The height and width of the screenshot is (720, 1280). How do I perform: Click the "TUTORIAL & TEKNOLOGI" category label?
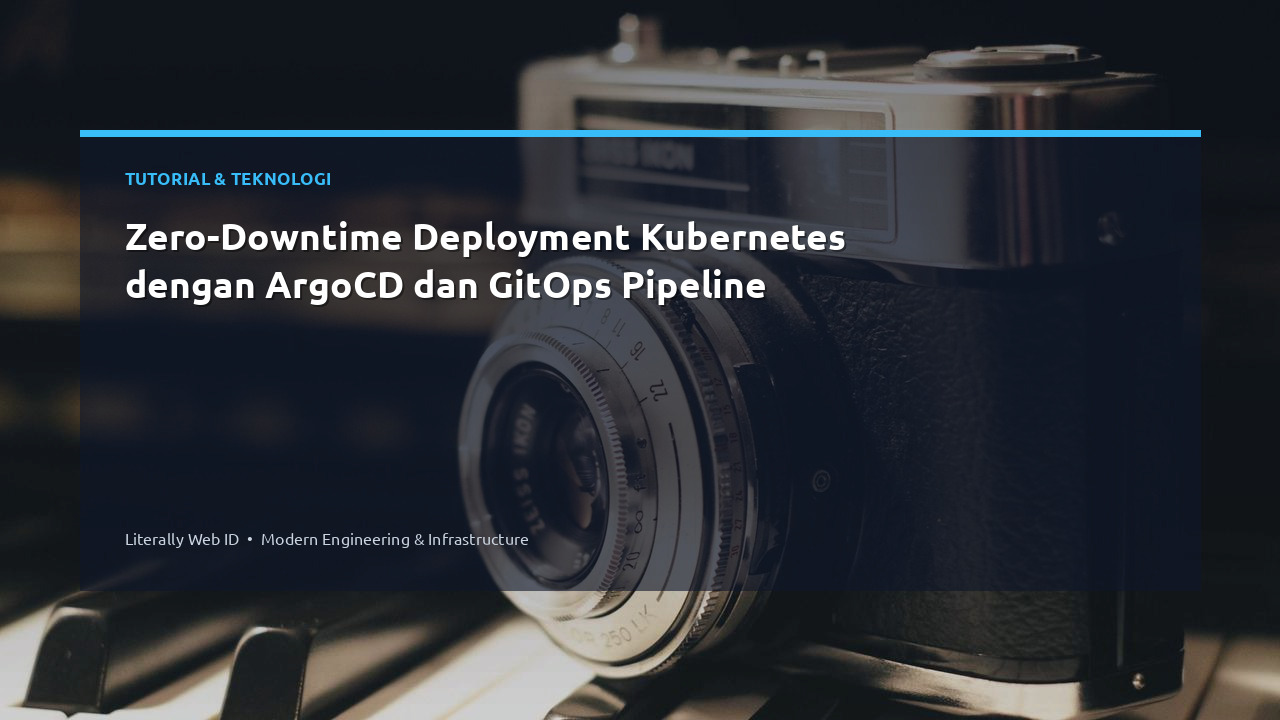click(x=228, y=179)
